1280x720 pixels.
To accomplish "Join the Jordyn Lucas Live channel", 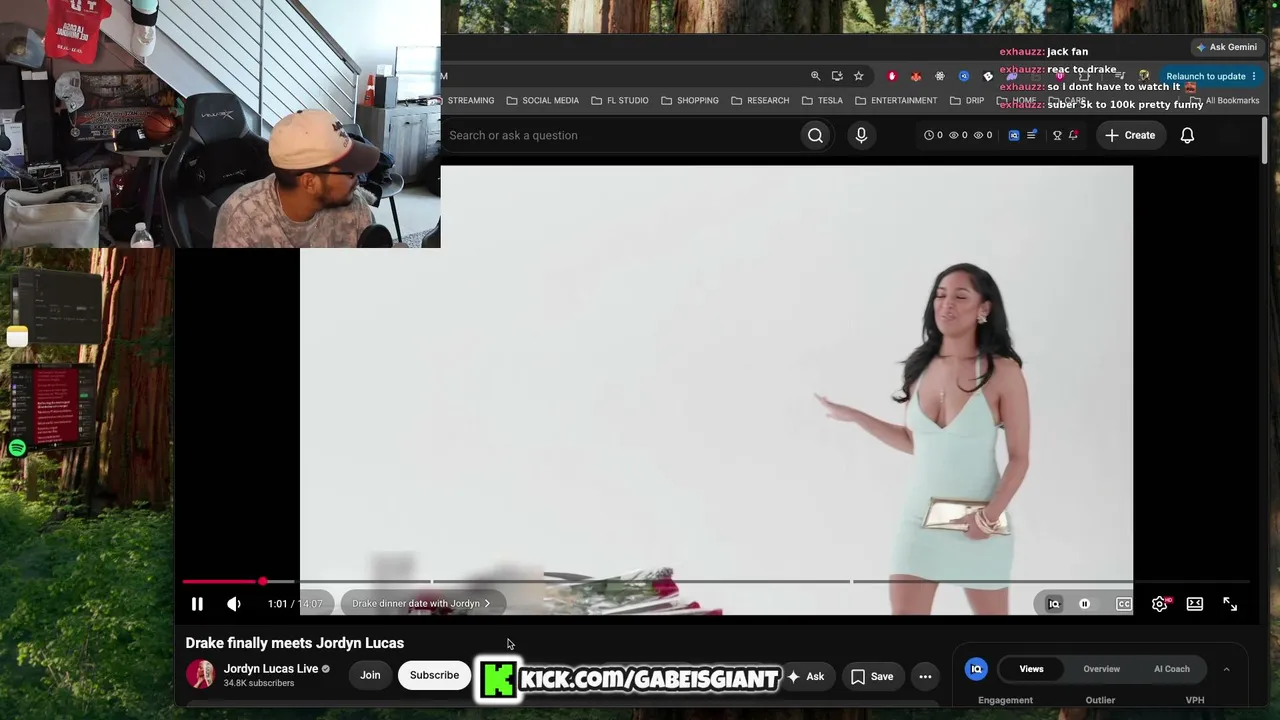I will 370,675.
